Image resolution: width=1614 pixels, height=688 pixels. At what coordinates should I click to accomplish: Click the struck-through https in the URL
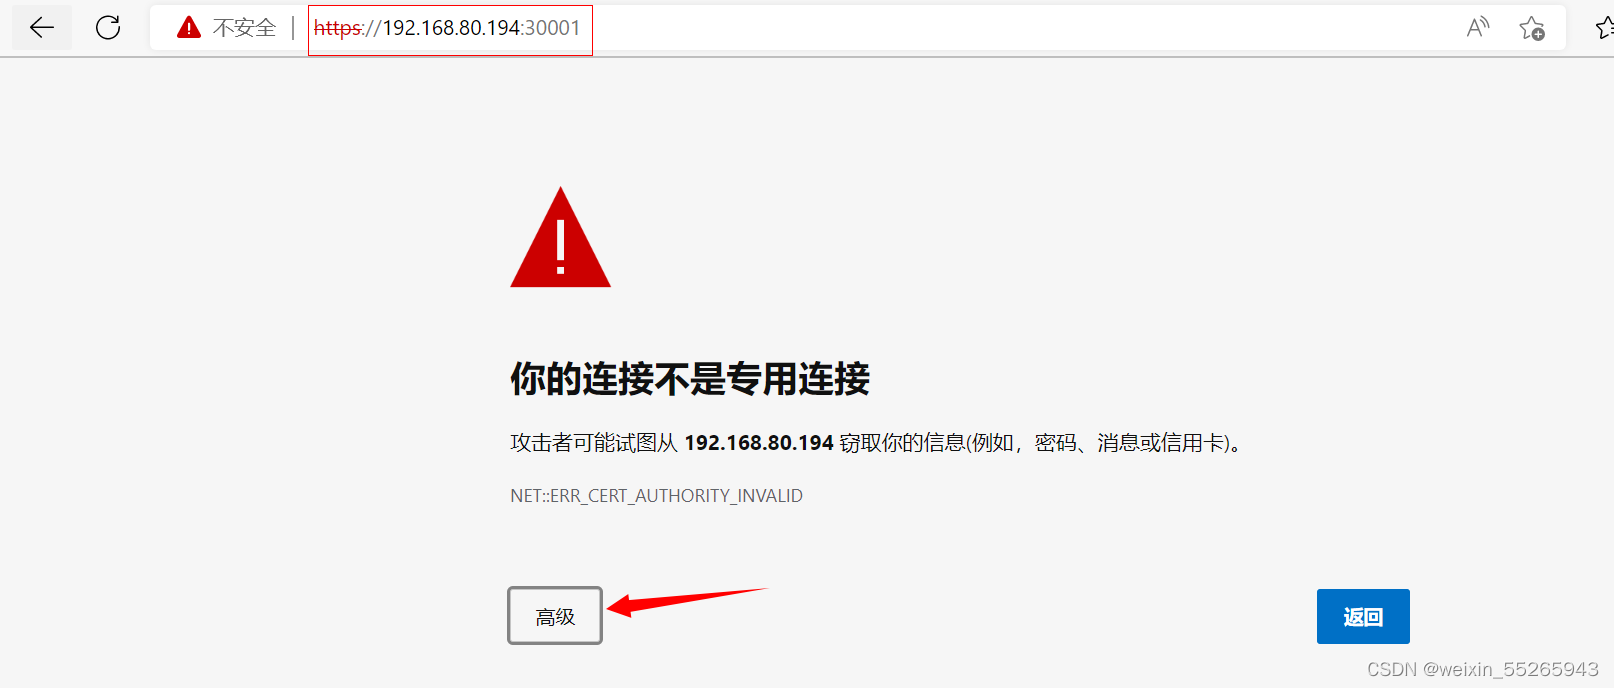338,28
